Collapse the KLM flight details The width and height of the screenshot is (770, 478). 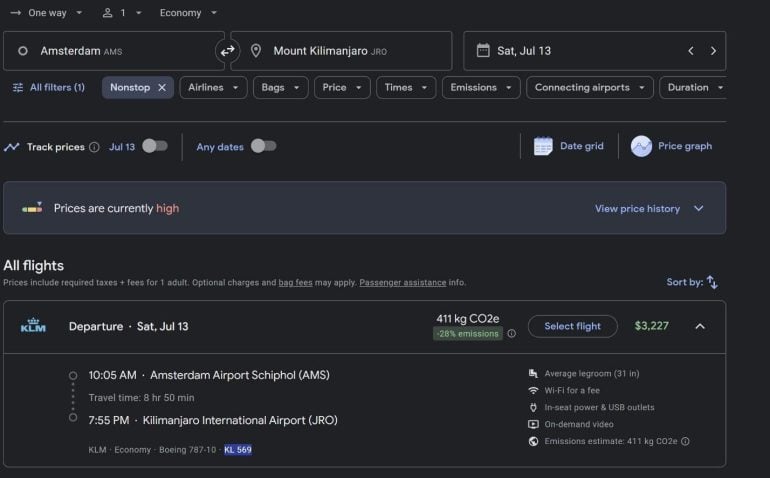pos(699,326)
